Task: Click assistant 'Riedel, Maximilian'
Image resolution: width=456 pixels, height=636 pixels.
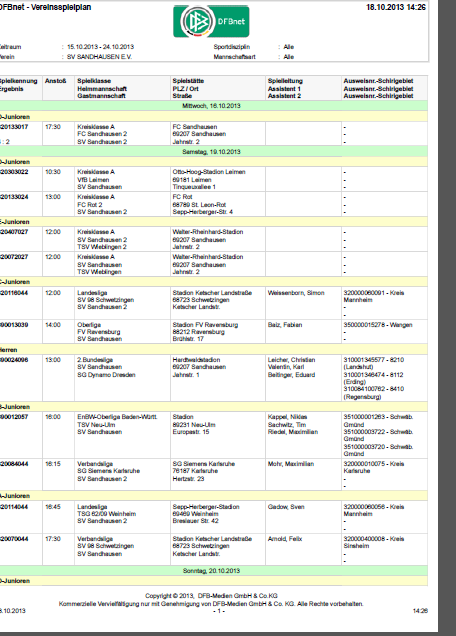Action: [x=293, y=432]
